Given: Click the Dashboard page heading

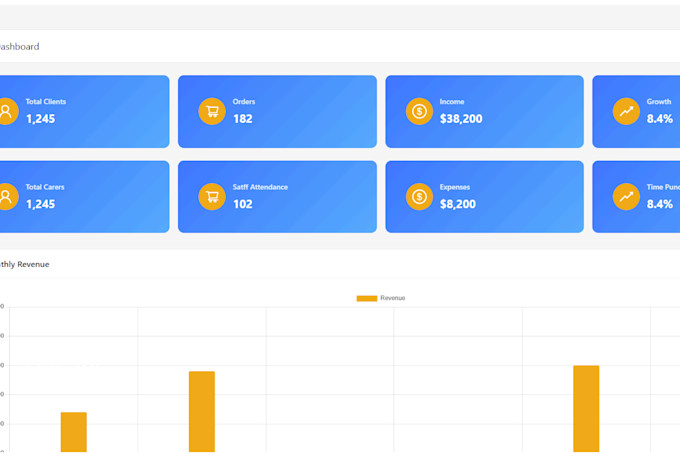Looking at the screenshot, I should [19, 46].
